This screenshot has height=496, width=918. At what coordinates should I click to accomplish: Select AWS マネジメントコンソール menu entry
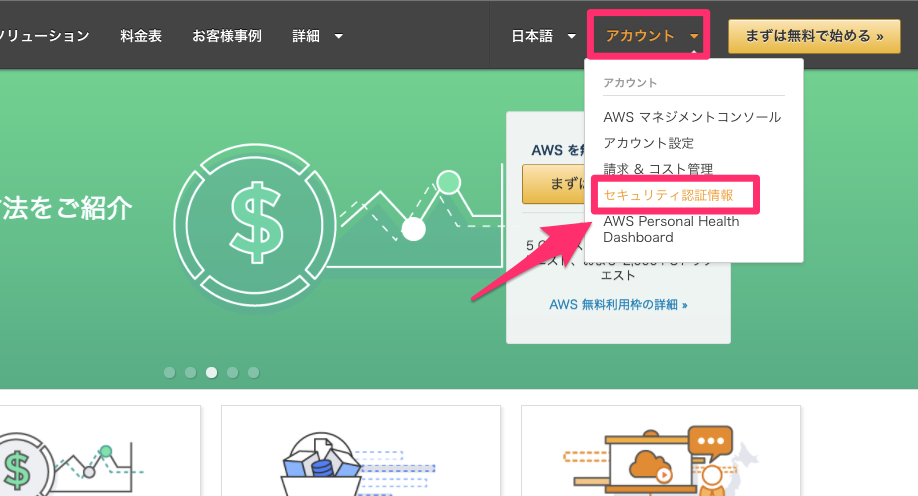coord(692,117)
